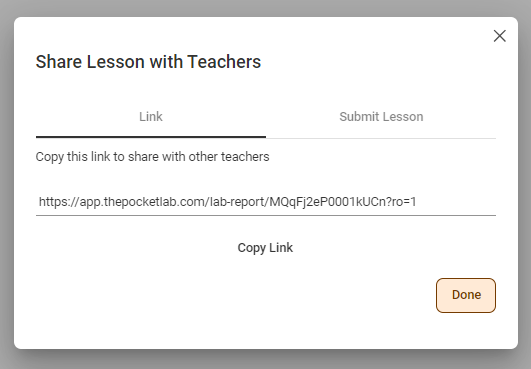The height and width of the screenshot is (369, 531).
Task: Click the word 'Copy' on Copy Link
Action: pos(251,248)
